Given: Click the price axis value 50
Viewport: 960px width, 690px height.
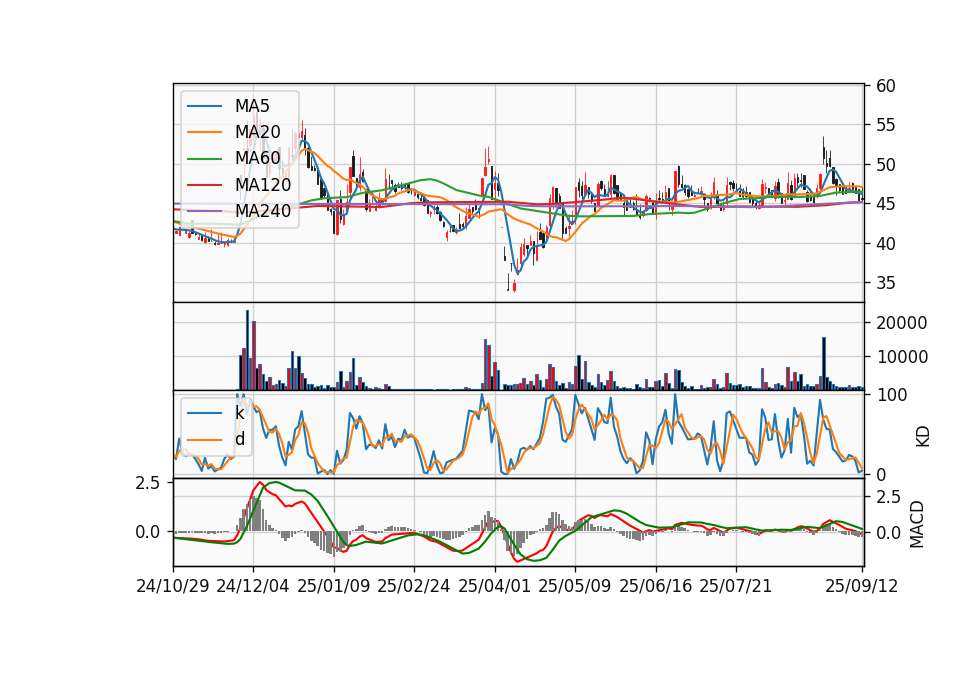Looking at the screenshot, I should coord(886,165).
